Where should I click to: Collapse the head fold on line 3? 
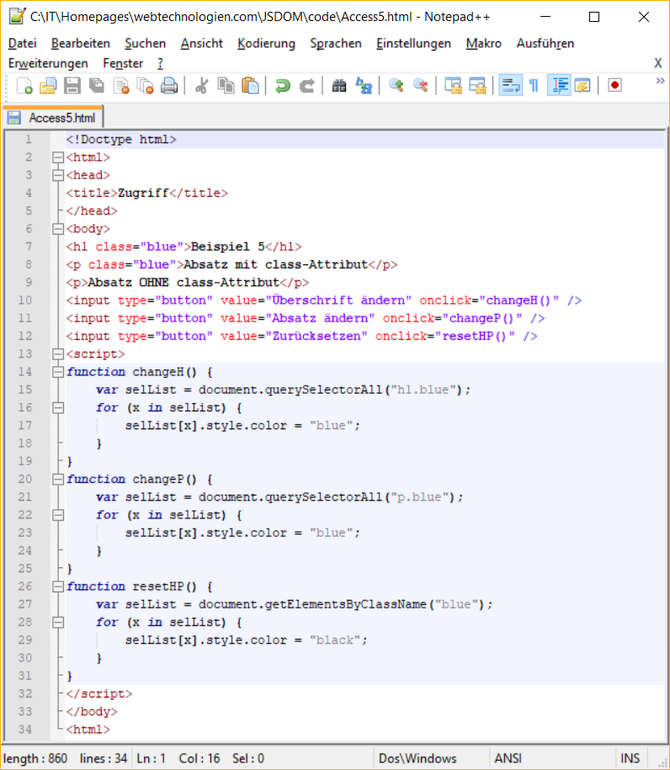click(x=58, y=175)
